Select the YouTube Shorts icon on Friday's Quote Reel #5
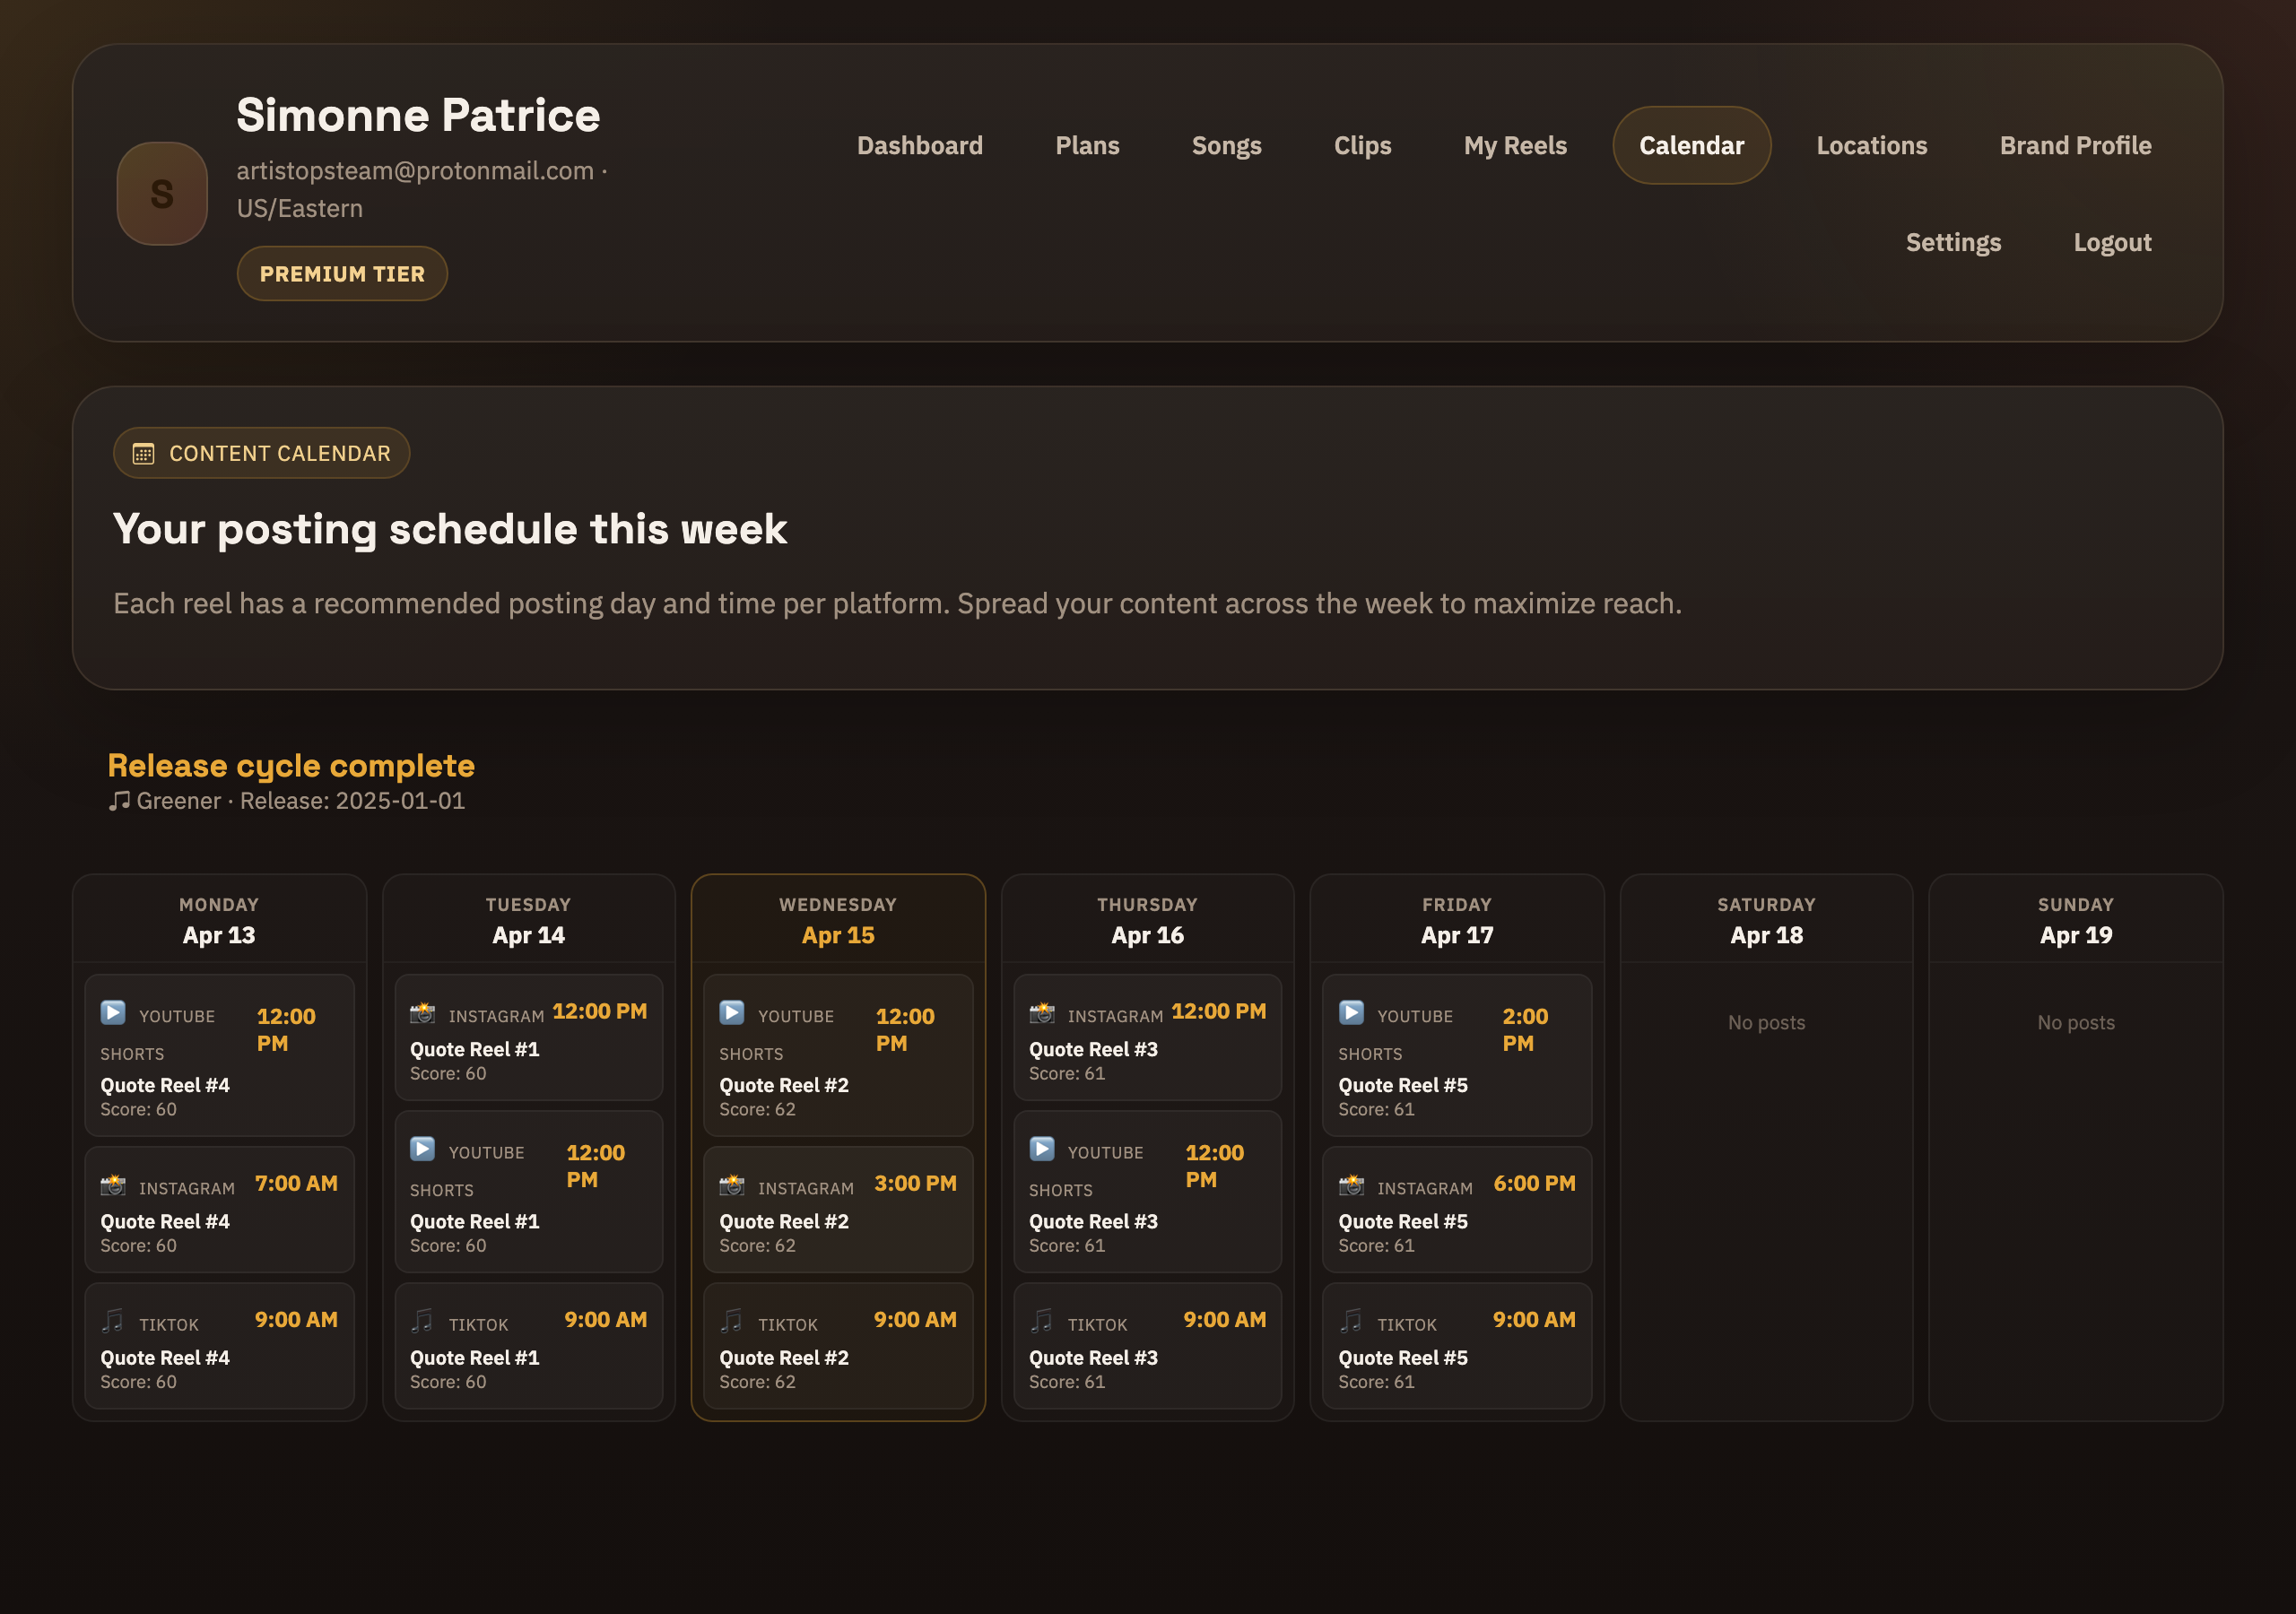The width and height of the screenshot is (2296, 1614). tap(1351, 1013)
